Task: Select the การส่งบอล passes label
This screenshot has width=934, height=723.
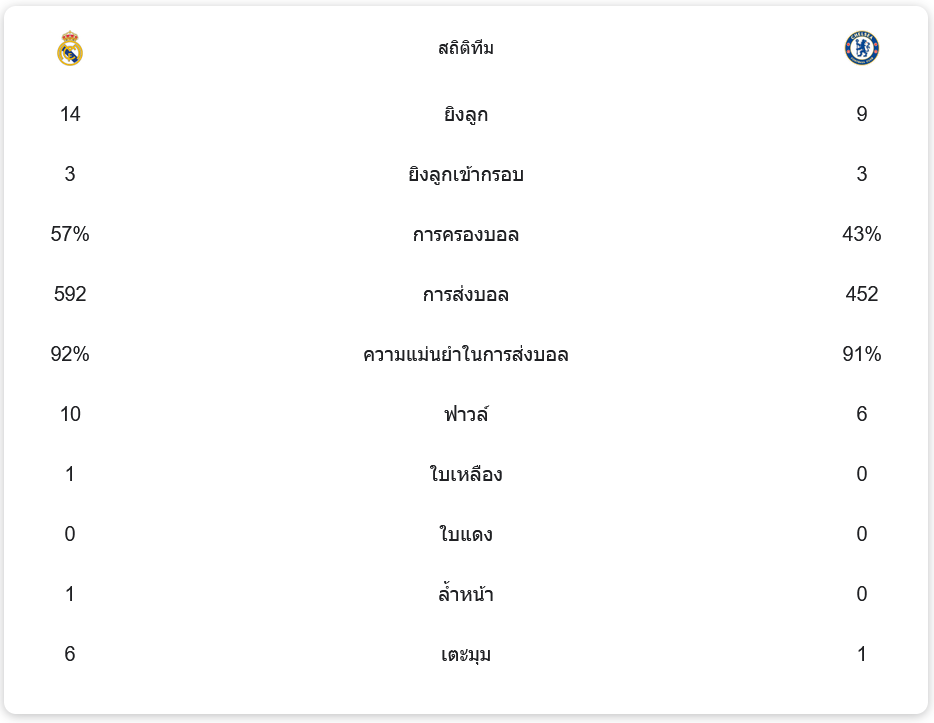Action: point(466,295)
